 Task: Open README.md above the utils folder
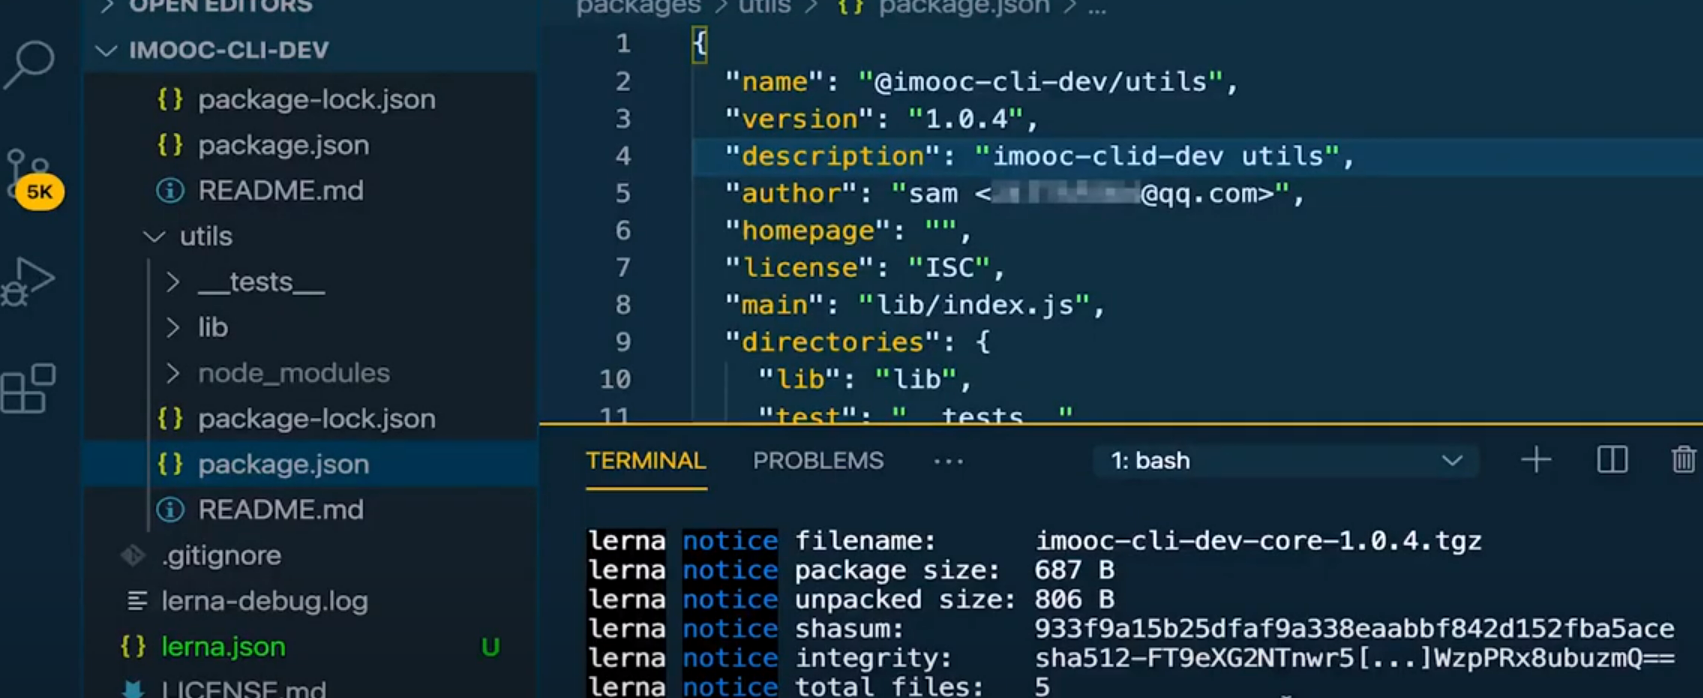tap(310, 191)
